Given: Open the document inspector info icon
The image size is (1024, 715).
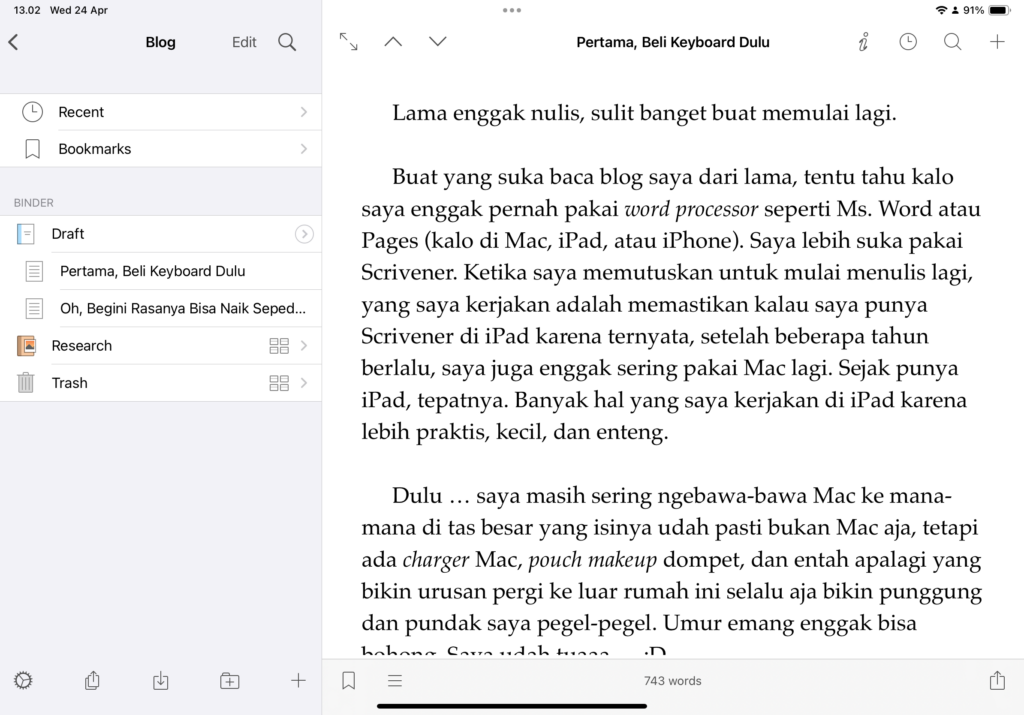Looking at the screenshot, I should tap(863, 42).
